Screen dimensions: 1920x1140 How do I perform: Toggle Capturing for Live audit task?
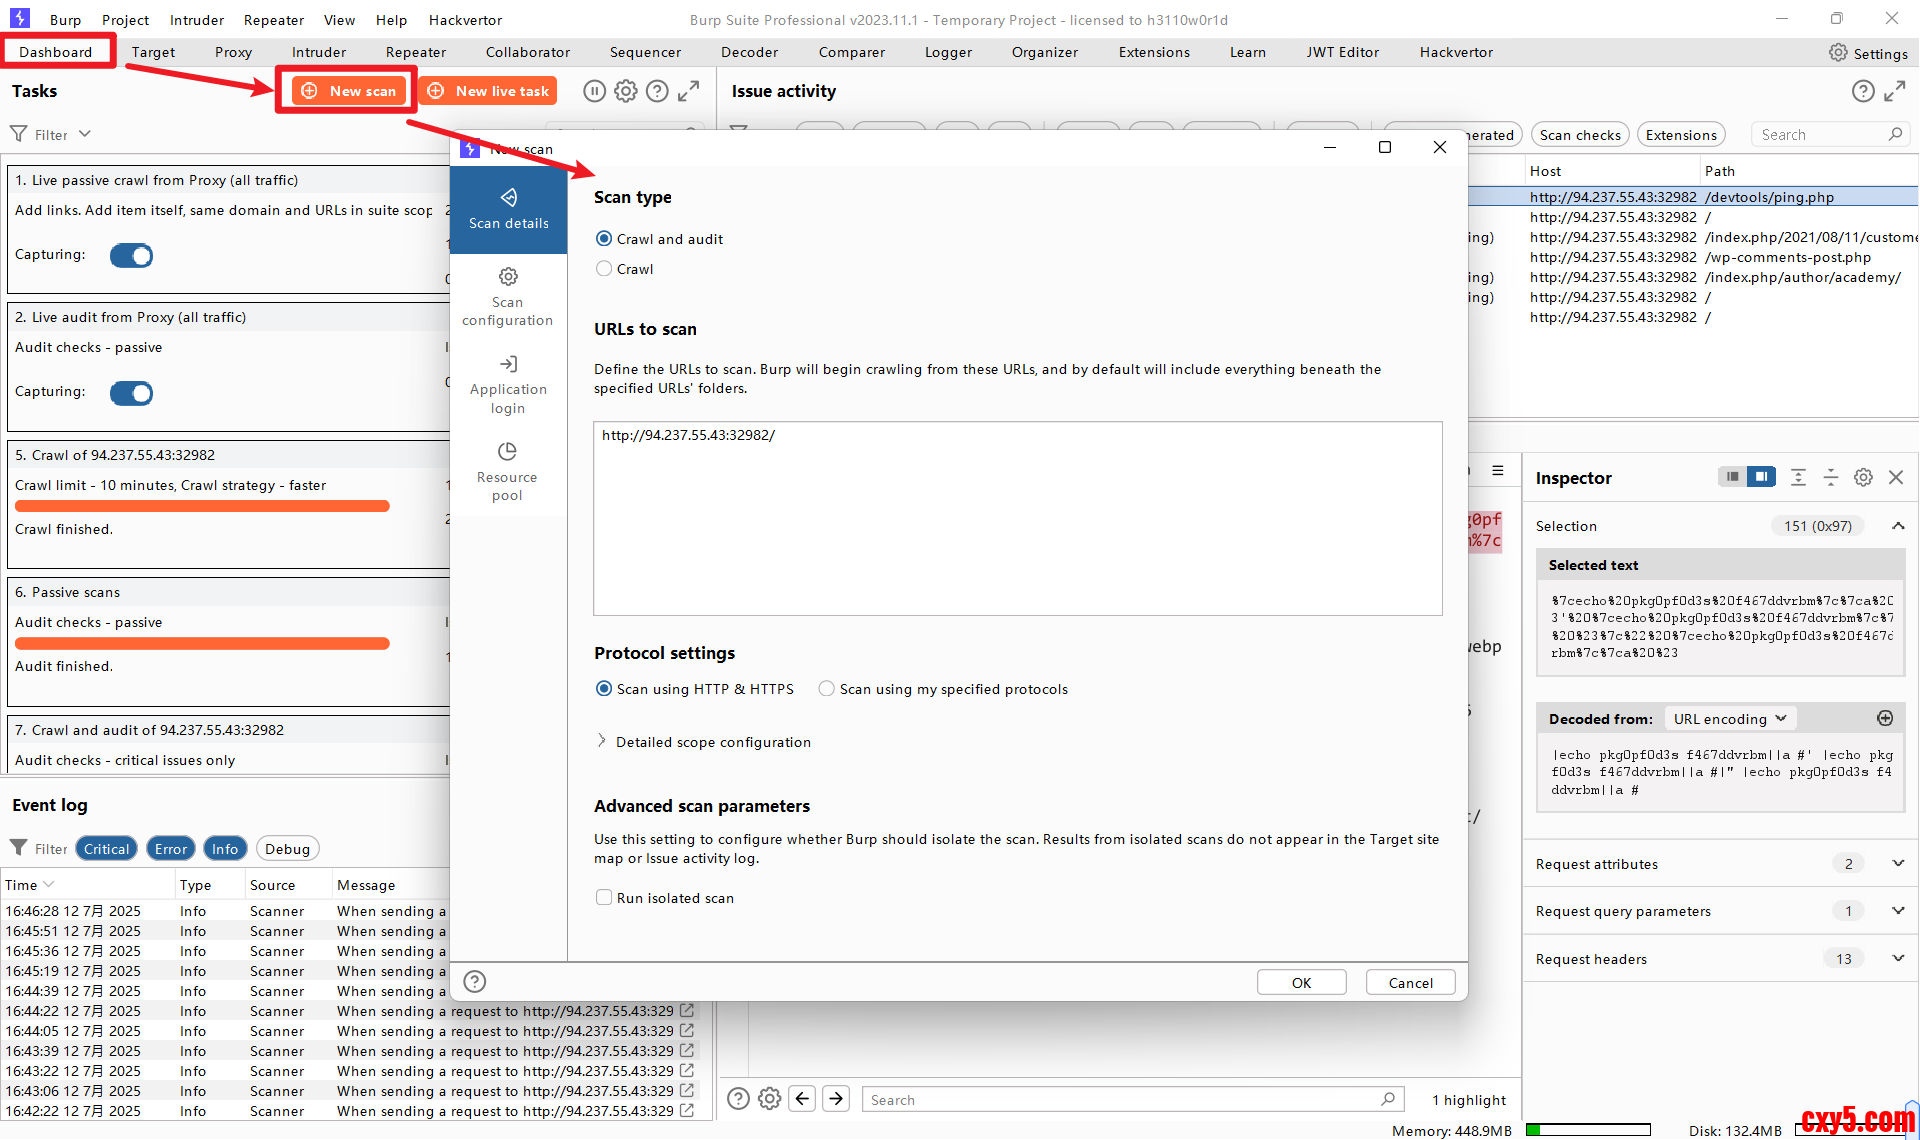pos(131,393)
